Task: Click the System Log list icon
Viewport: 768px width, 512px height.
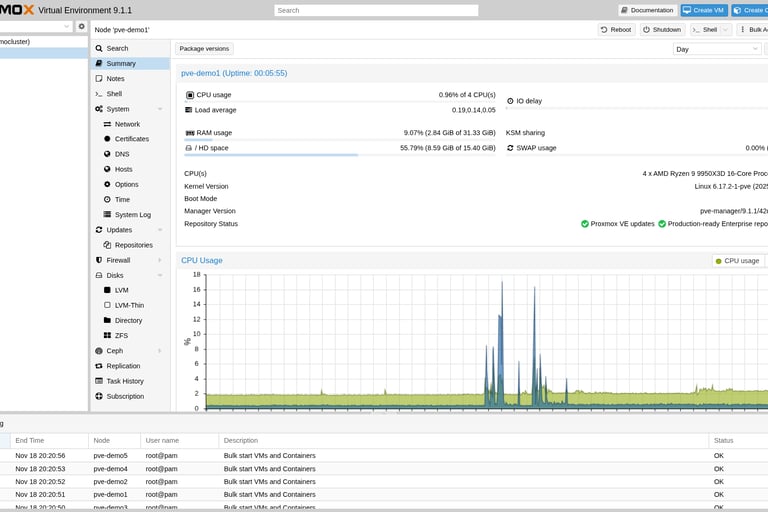Action: [x=107, y=215]
